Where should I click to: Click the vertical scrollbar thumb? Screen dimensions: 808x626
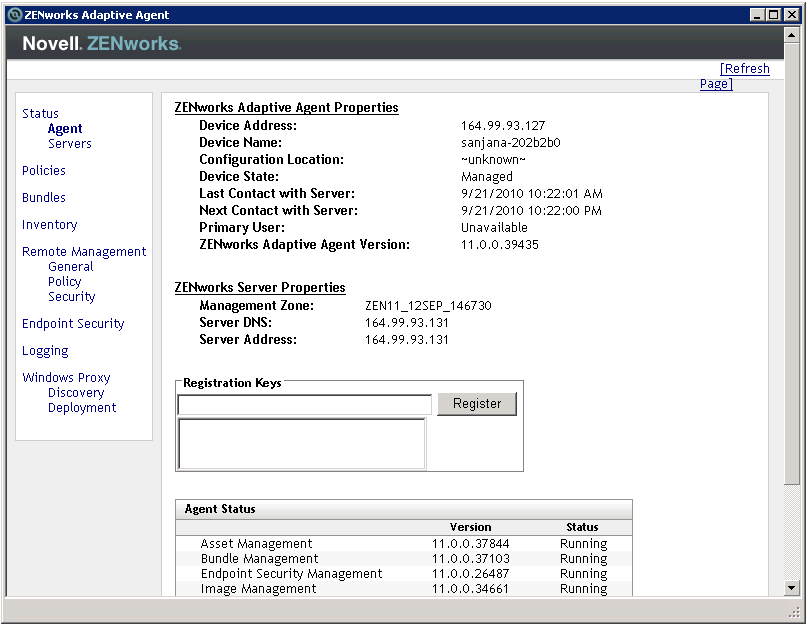tap(792, 263)
